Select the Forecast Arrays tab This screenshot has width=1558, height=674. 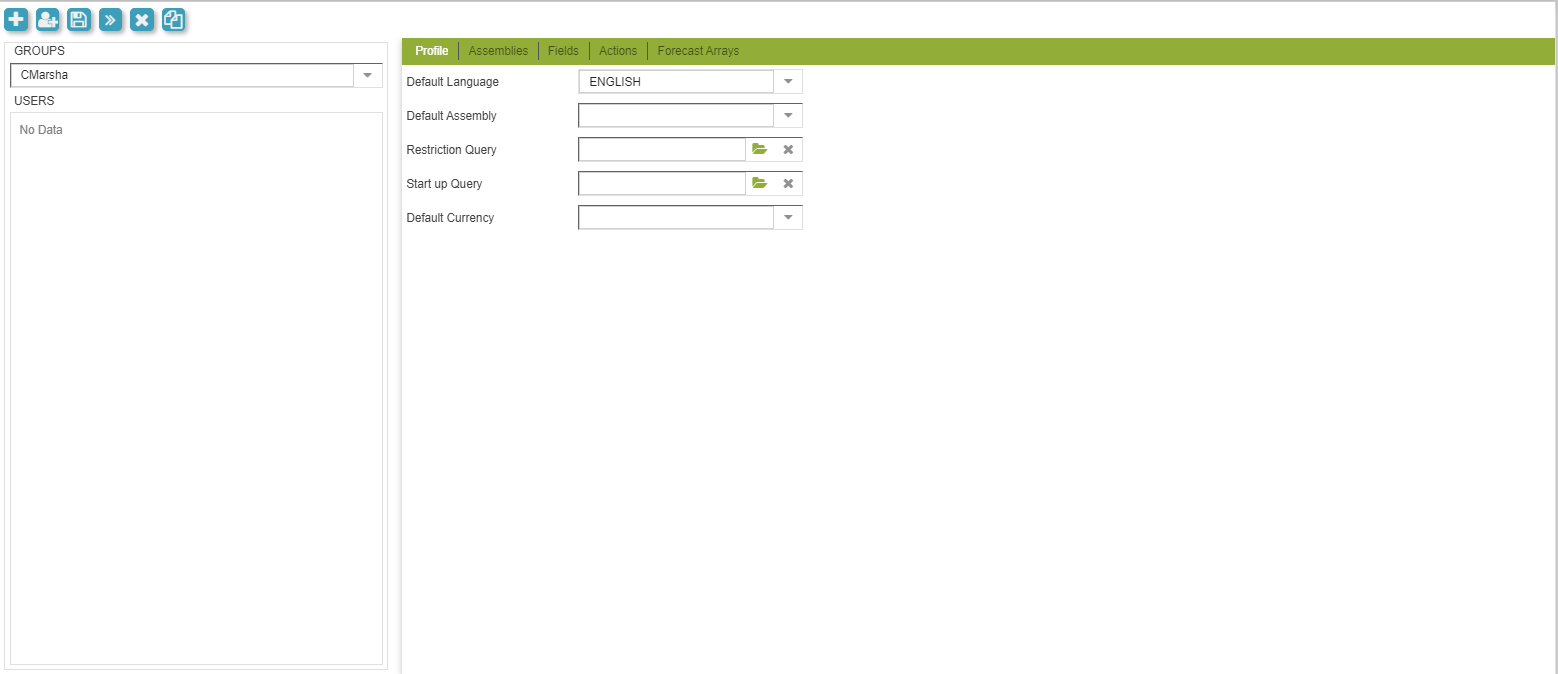coord(698,51)
